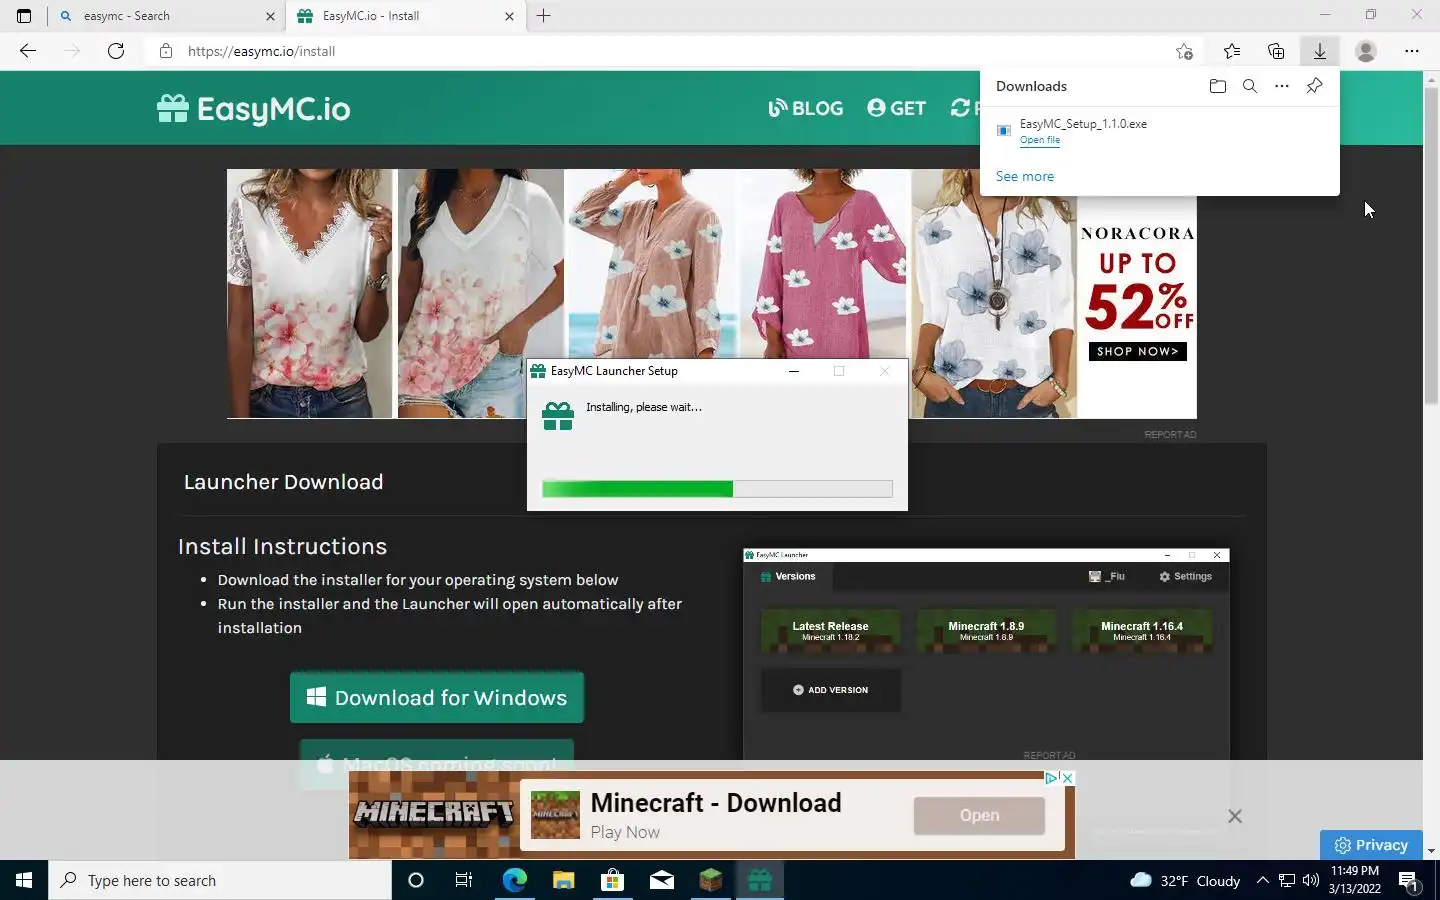Open Microsoft Store from the taskbar
The image size is (1440, 900).
[612, 880]
